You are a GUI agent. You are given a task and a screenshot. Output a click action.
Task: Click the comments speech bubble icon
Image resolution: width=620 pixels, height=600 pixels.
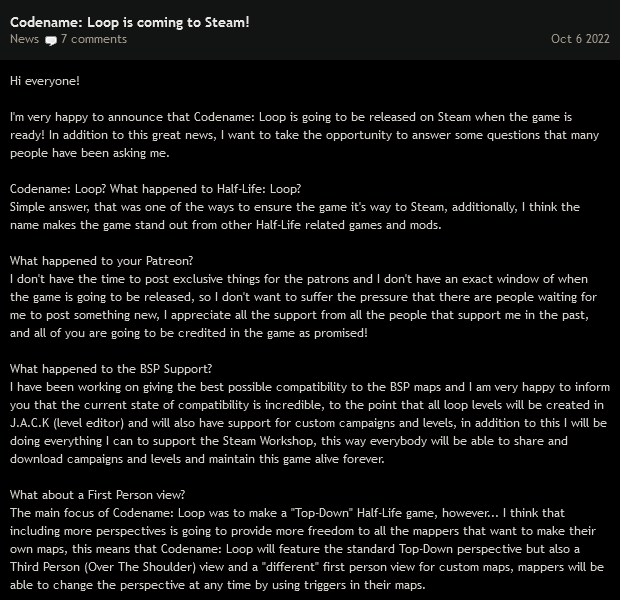pos(51,40)
